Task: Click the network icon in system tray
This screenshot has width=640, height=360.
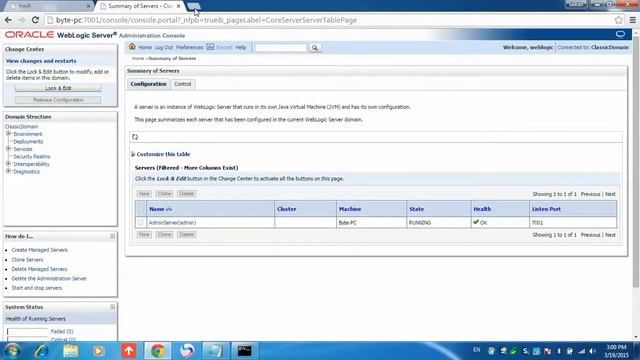Action: [x=581, y=351]
